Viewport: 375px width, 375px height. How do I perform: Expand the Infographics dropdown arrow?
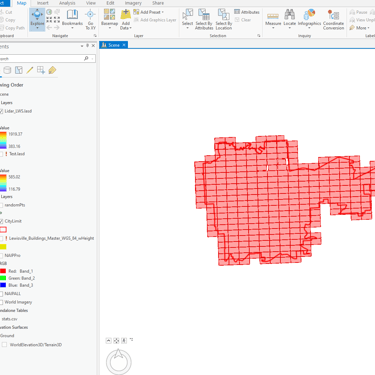(x=309, y=28)
